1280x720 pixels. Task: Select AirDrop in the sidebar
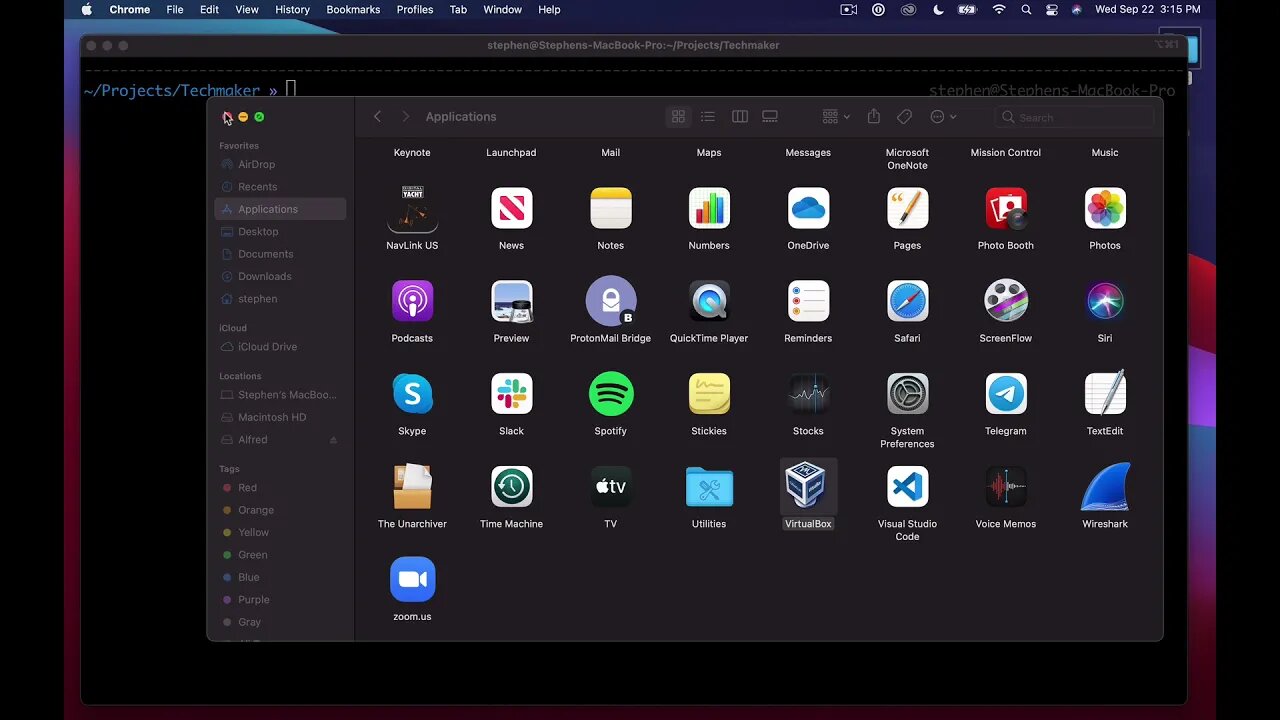[280, 164]
